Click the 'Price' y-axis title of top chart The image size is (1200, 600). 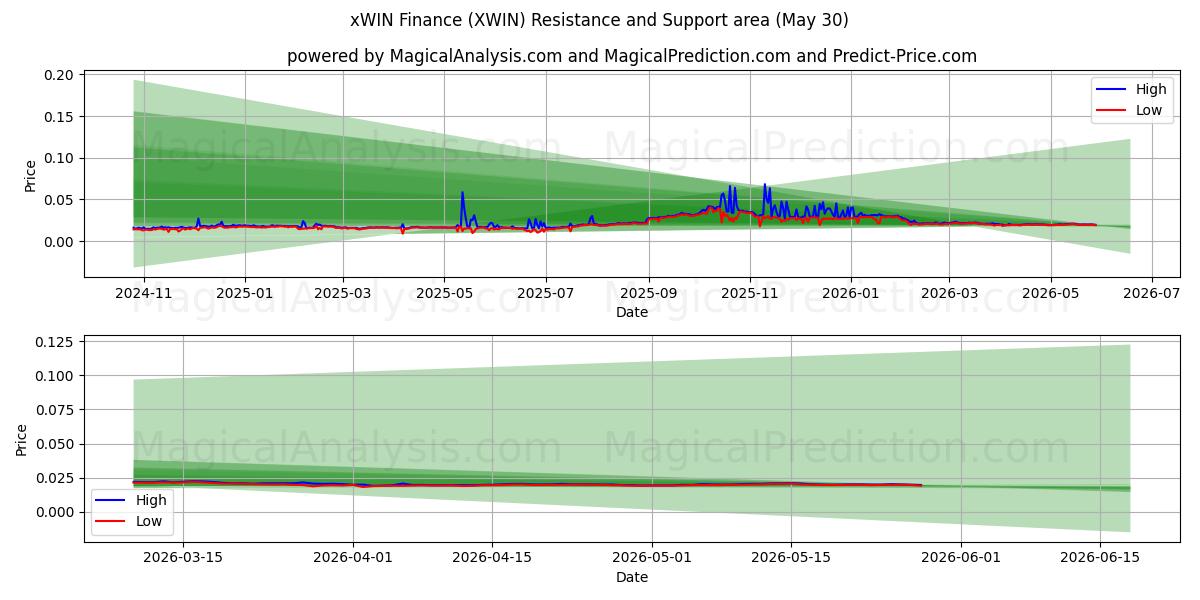click(30, 175)
